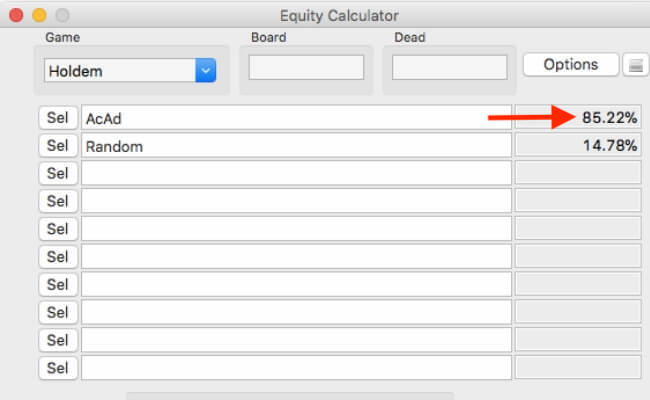This screenshot has width=650, height=400.
Task: Minimize window using the yellow button
Action: coord(40,15)
